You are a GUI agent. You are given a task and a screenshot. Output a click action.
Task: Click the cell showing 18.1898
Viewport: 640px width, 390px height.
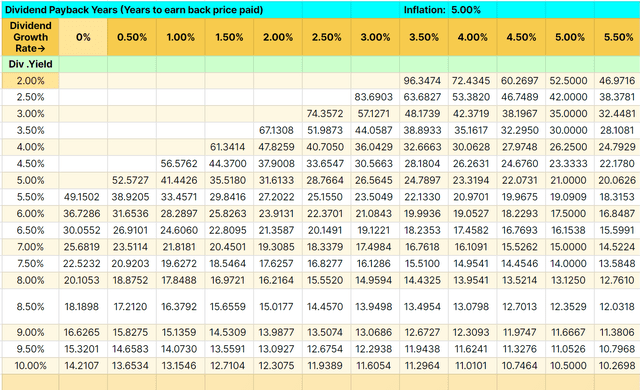pyautogui.click(x=83, y=306)
